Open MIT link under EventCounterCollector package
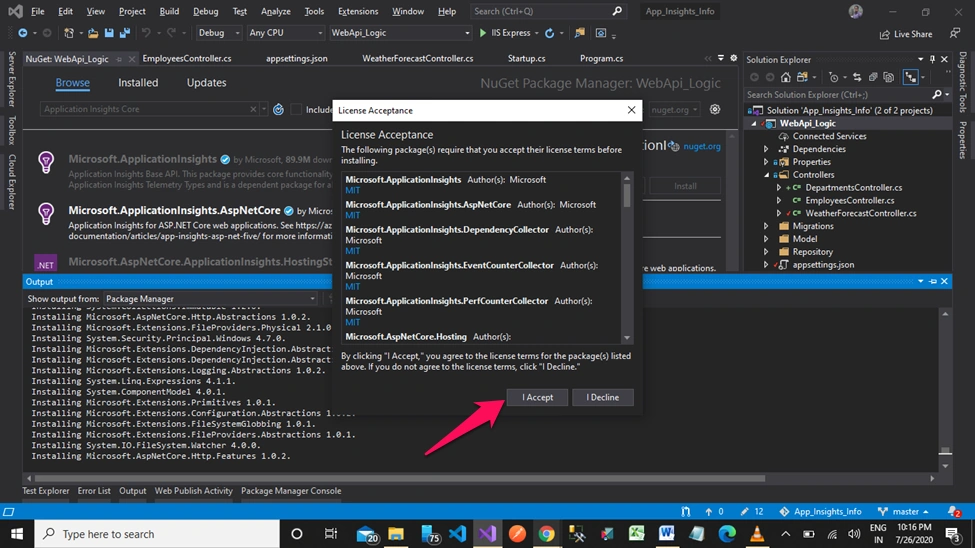The image size is (975, 548). (x=353, y=286)
